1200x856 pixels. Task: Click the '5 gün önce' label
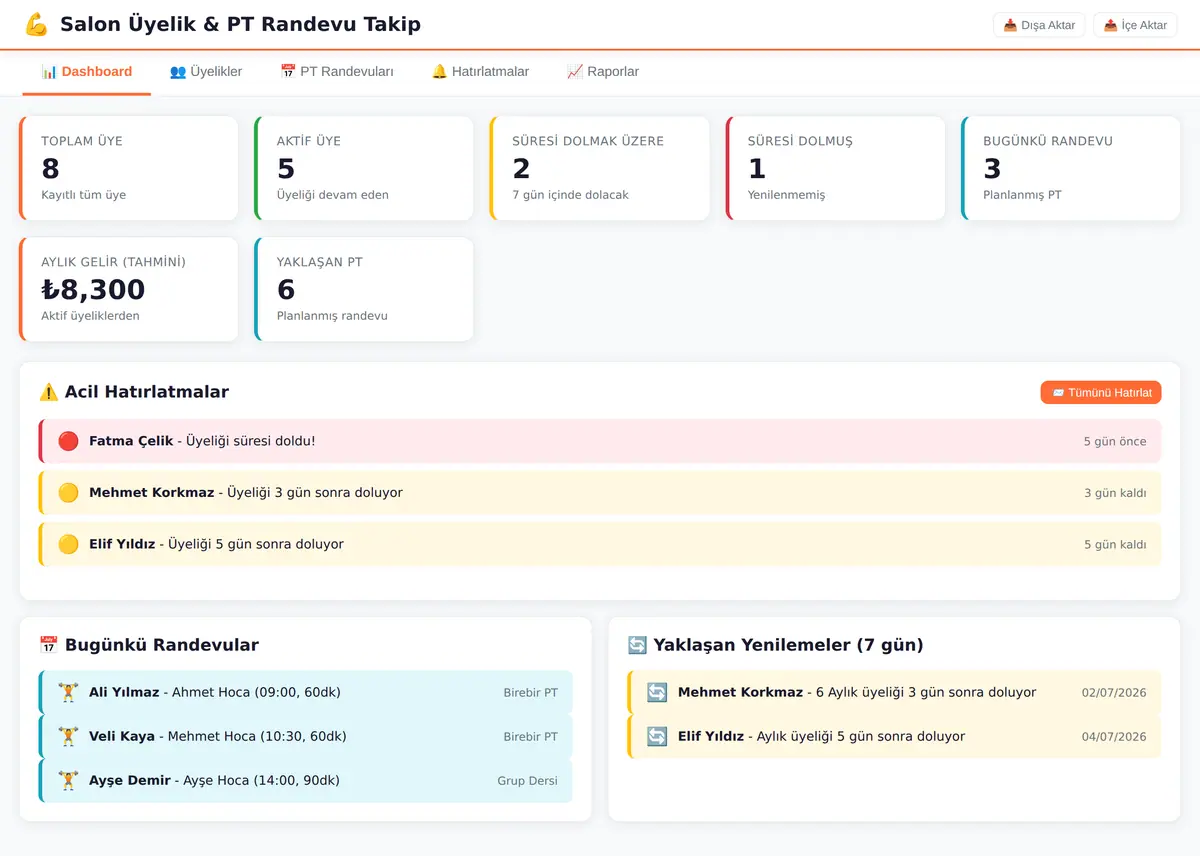pyautogui.click(x=1115, y=441)
